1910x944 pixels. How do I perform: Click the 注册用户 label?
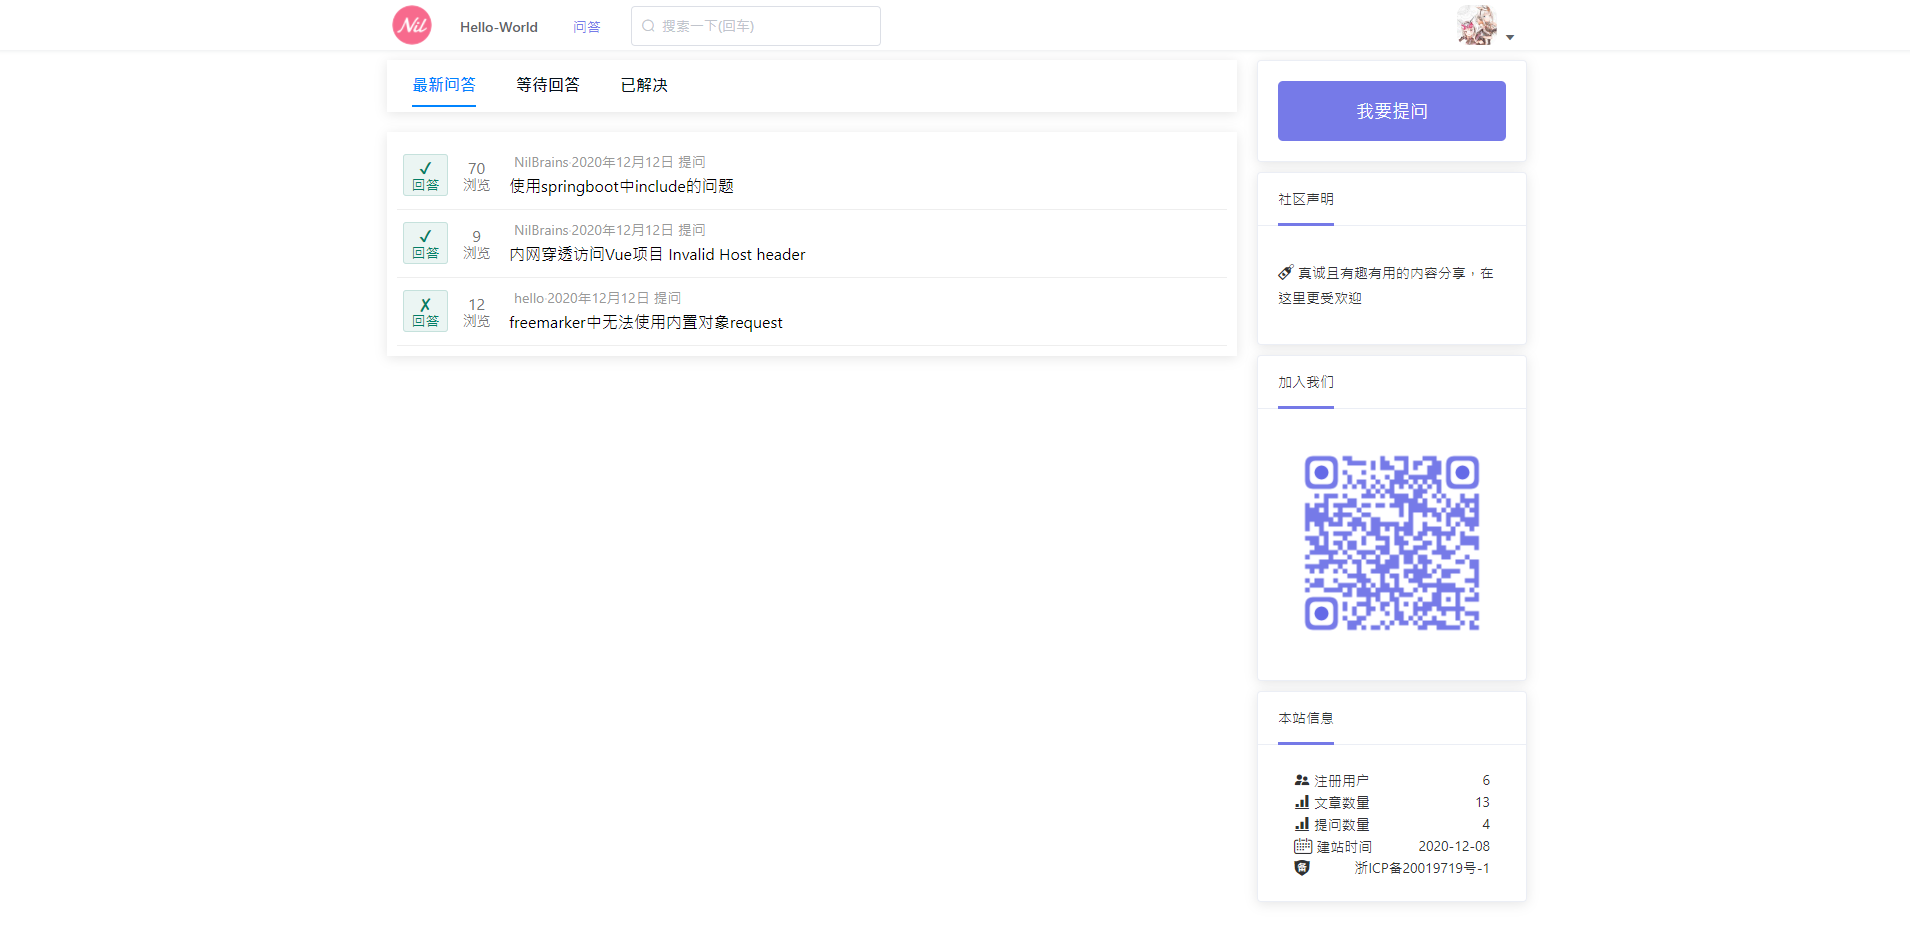1342,781
